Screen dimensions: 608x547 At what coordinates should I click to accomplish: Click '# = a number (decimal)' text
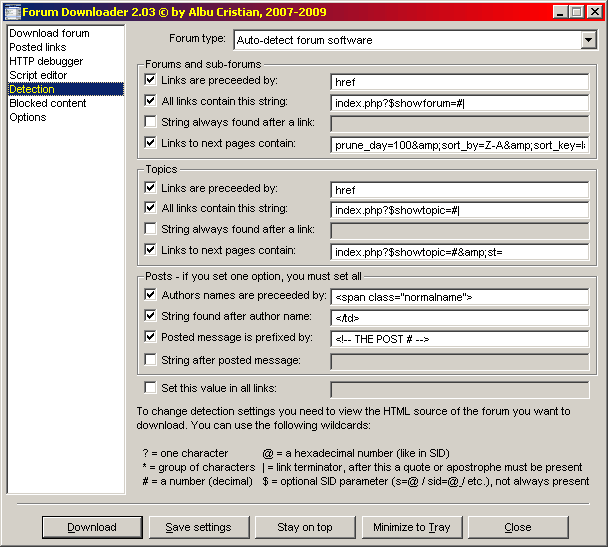click(x=197, y=481)
